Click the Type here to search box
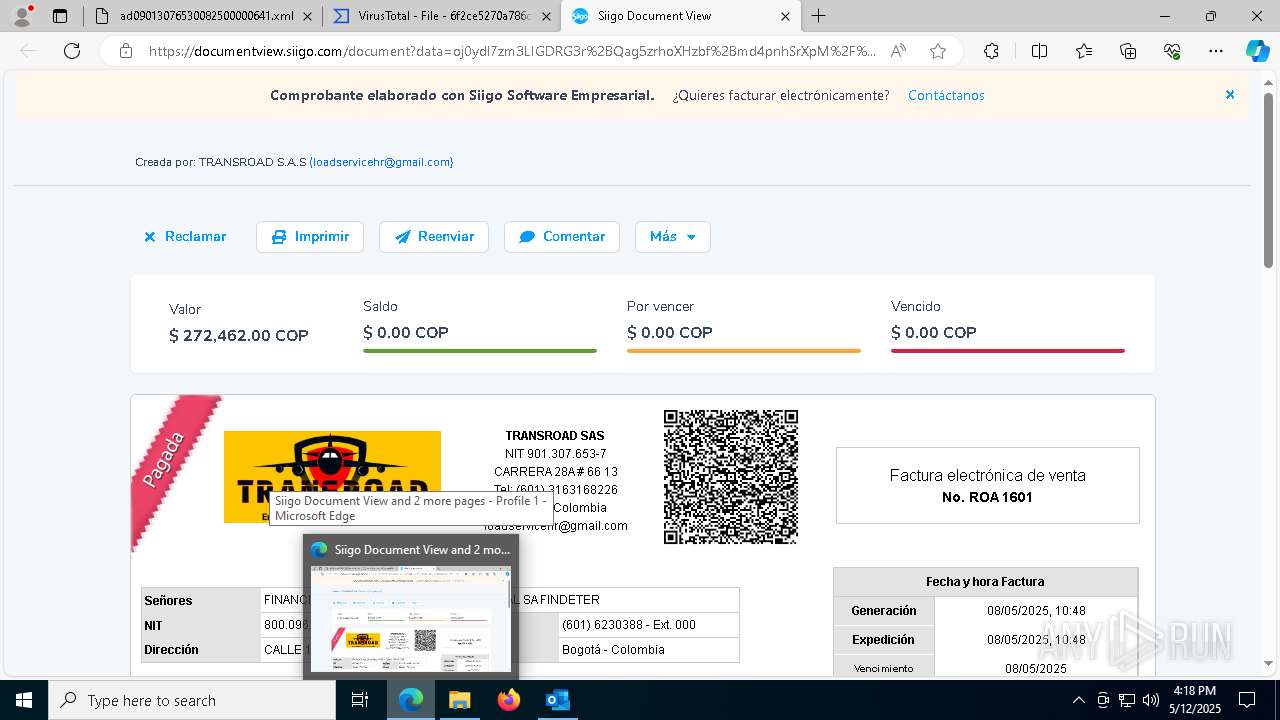The height and width of the screenshot is (720, 1280). coord(191,700)
